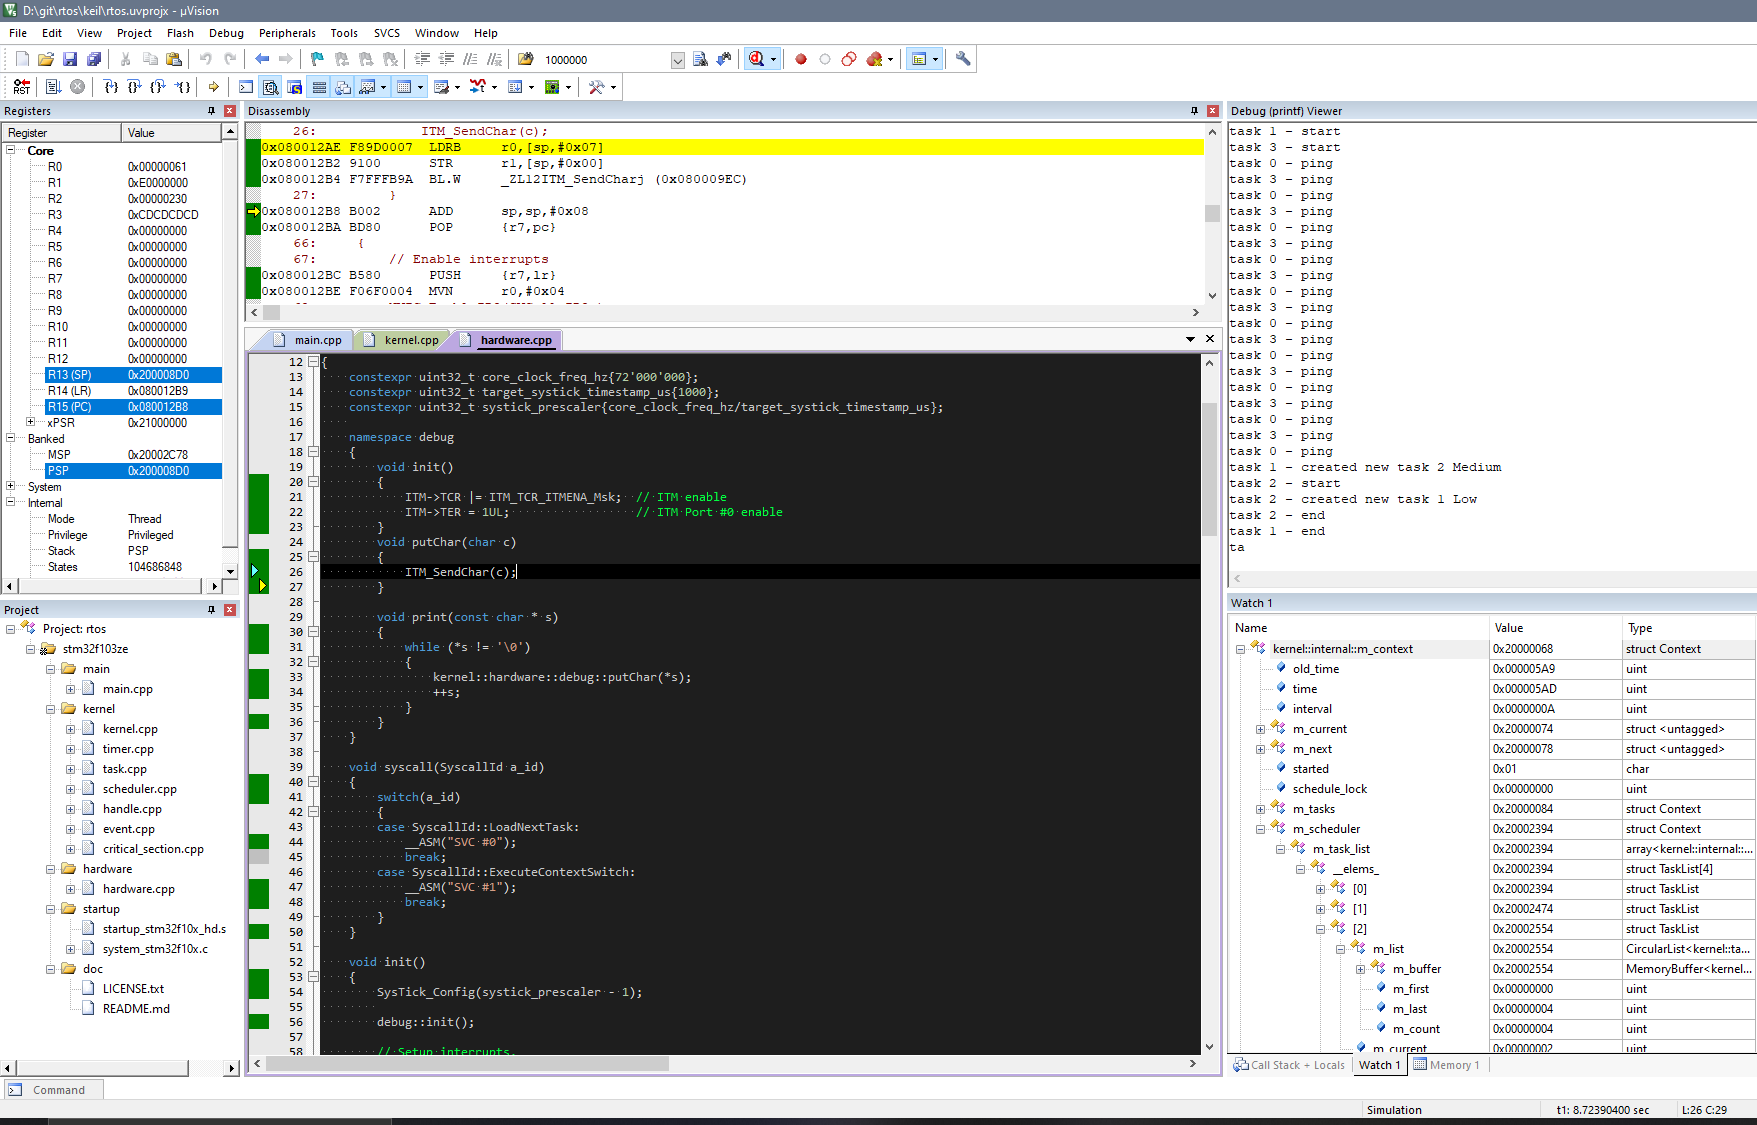Select R14 (LR) register row
Image resolution: width=1757 pixels, height=1125 pixels.
click(133, 391)
